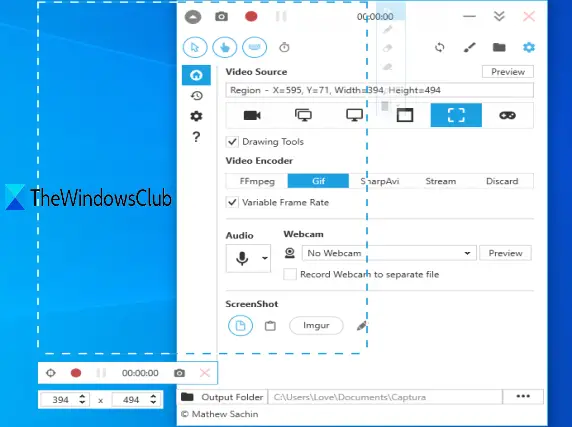Click the screenshot editor pencil icon
The width and height of the screenshot is (572, 427).
point(362,326)
